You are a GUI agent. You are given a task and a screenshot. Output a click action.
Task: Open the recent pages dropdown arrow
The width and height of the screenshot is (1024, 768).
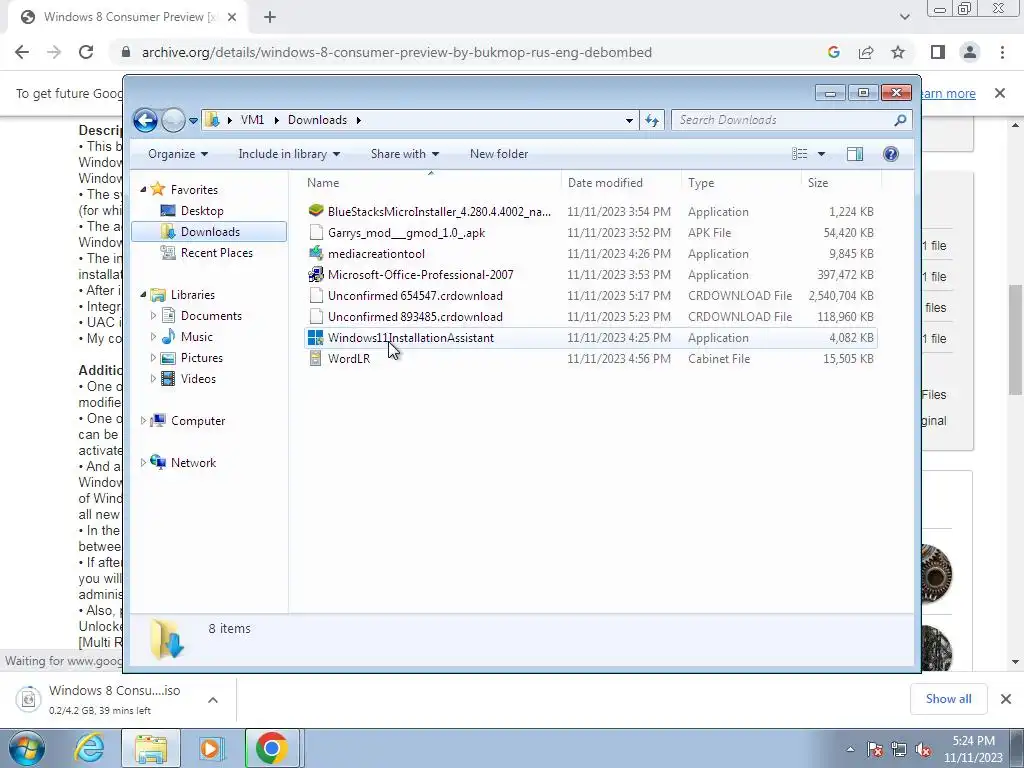[193, 121]
